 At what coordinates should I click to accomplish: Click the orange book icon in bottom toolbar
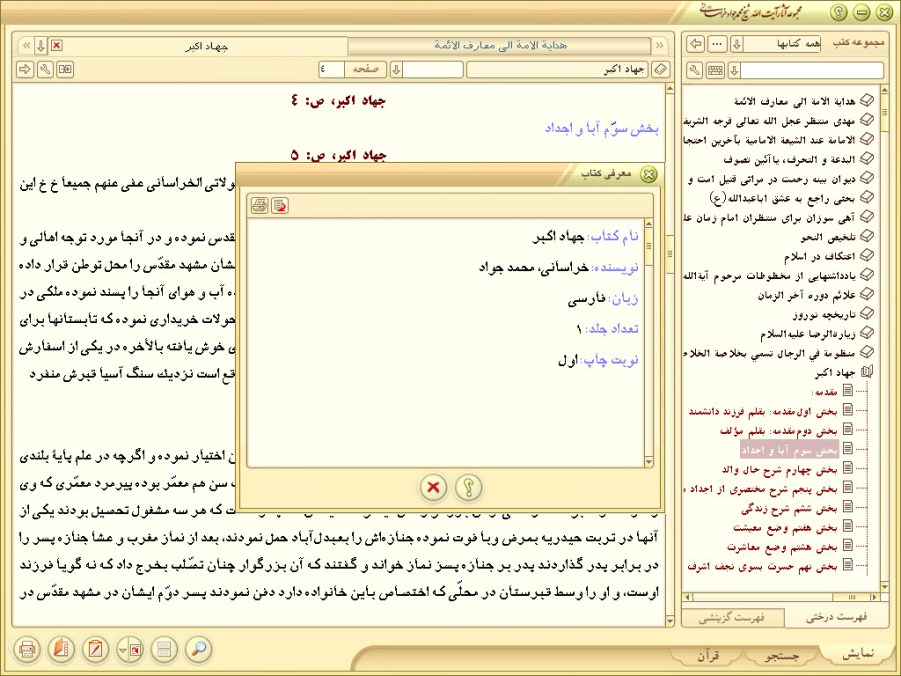point(61,650)
